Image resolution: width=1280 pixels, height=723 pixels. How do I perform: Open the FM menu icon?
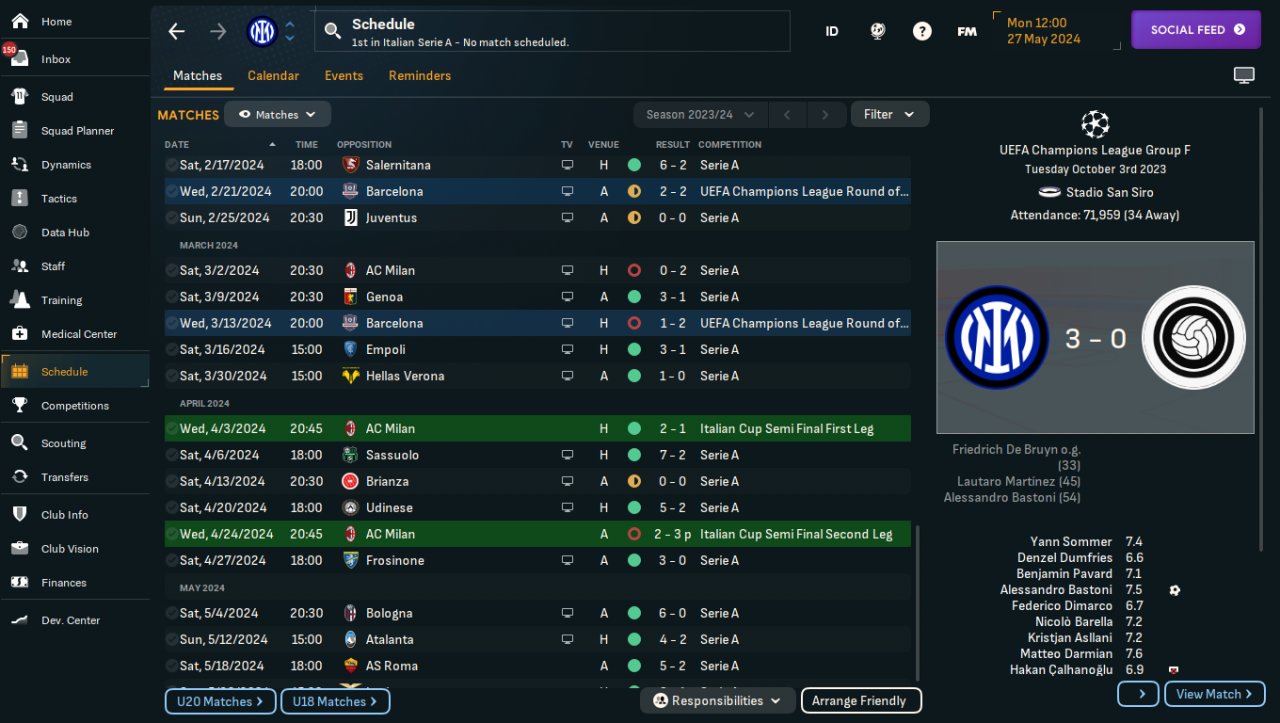[966, 31]
